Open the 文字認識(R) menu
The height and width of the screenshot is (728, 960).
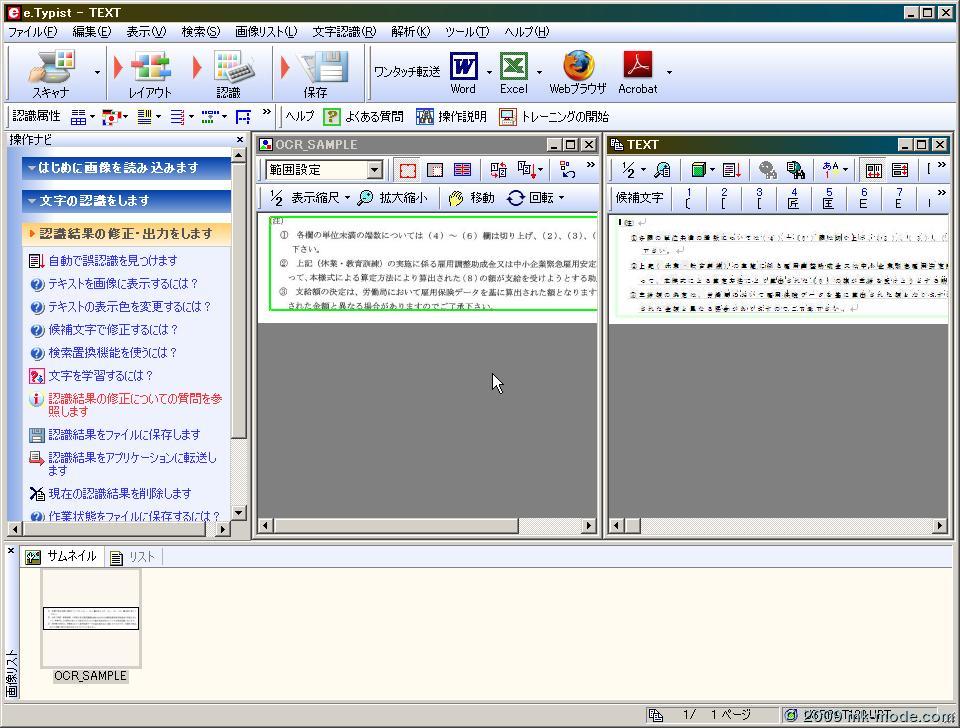(343, 31)
